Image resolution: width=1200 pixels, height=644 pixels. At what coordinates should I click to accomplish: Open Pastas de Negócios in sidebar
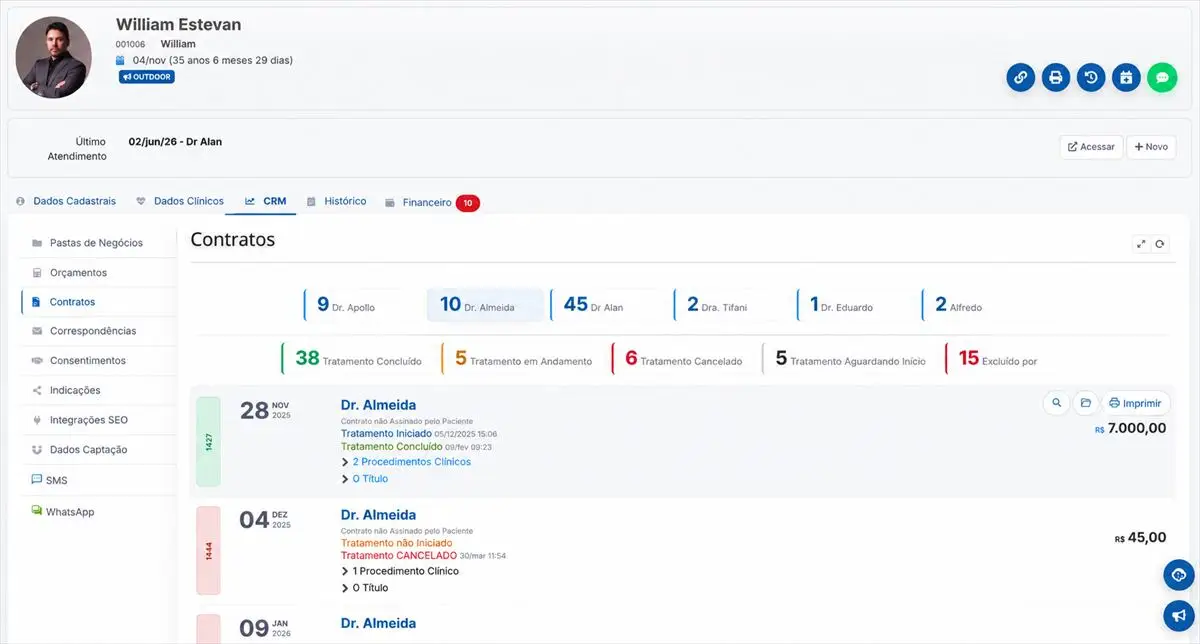tap(96, 243)
